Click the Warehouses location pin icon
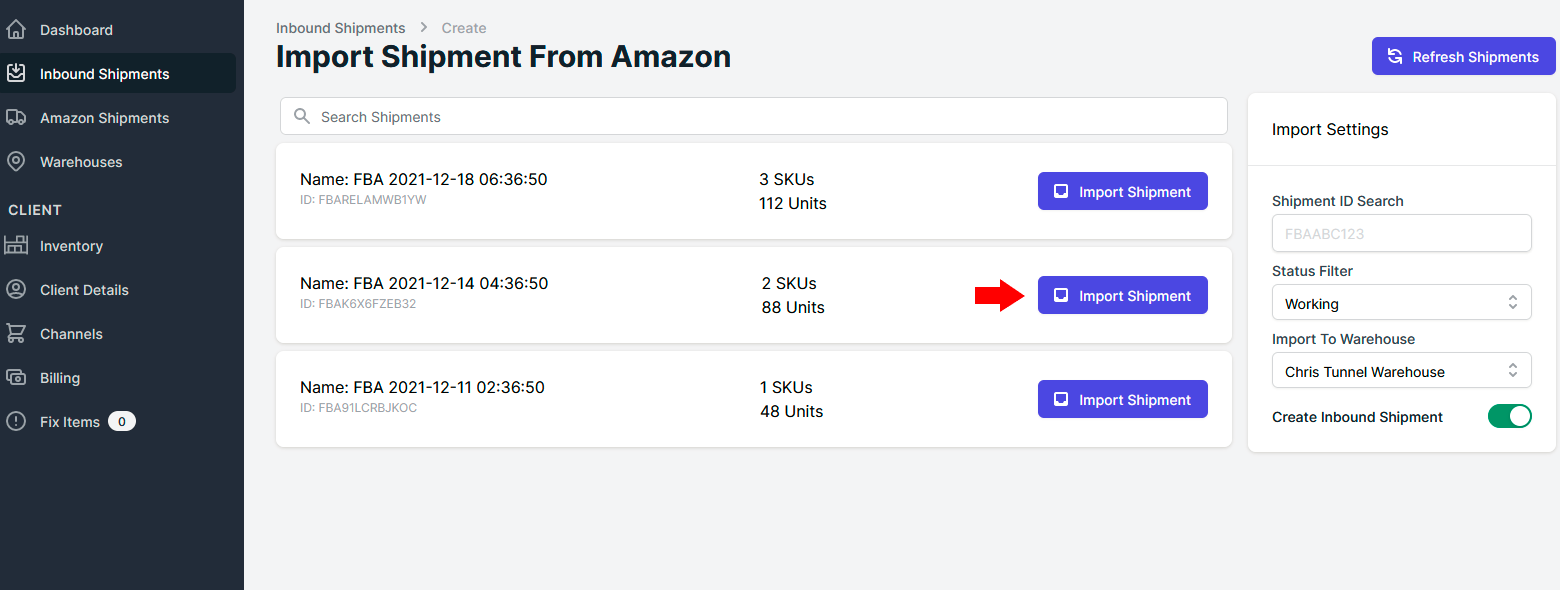 click(16, 161)
